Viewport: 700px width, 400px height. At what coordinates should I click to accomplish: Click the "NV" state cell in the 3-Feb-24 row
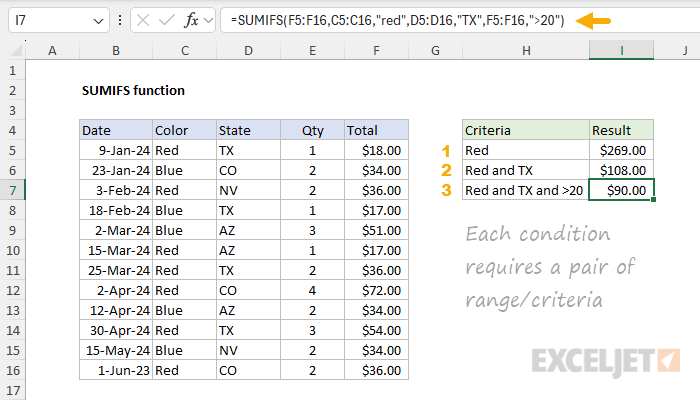[x=249, y=191]
